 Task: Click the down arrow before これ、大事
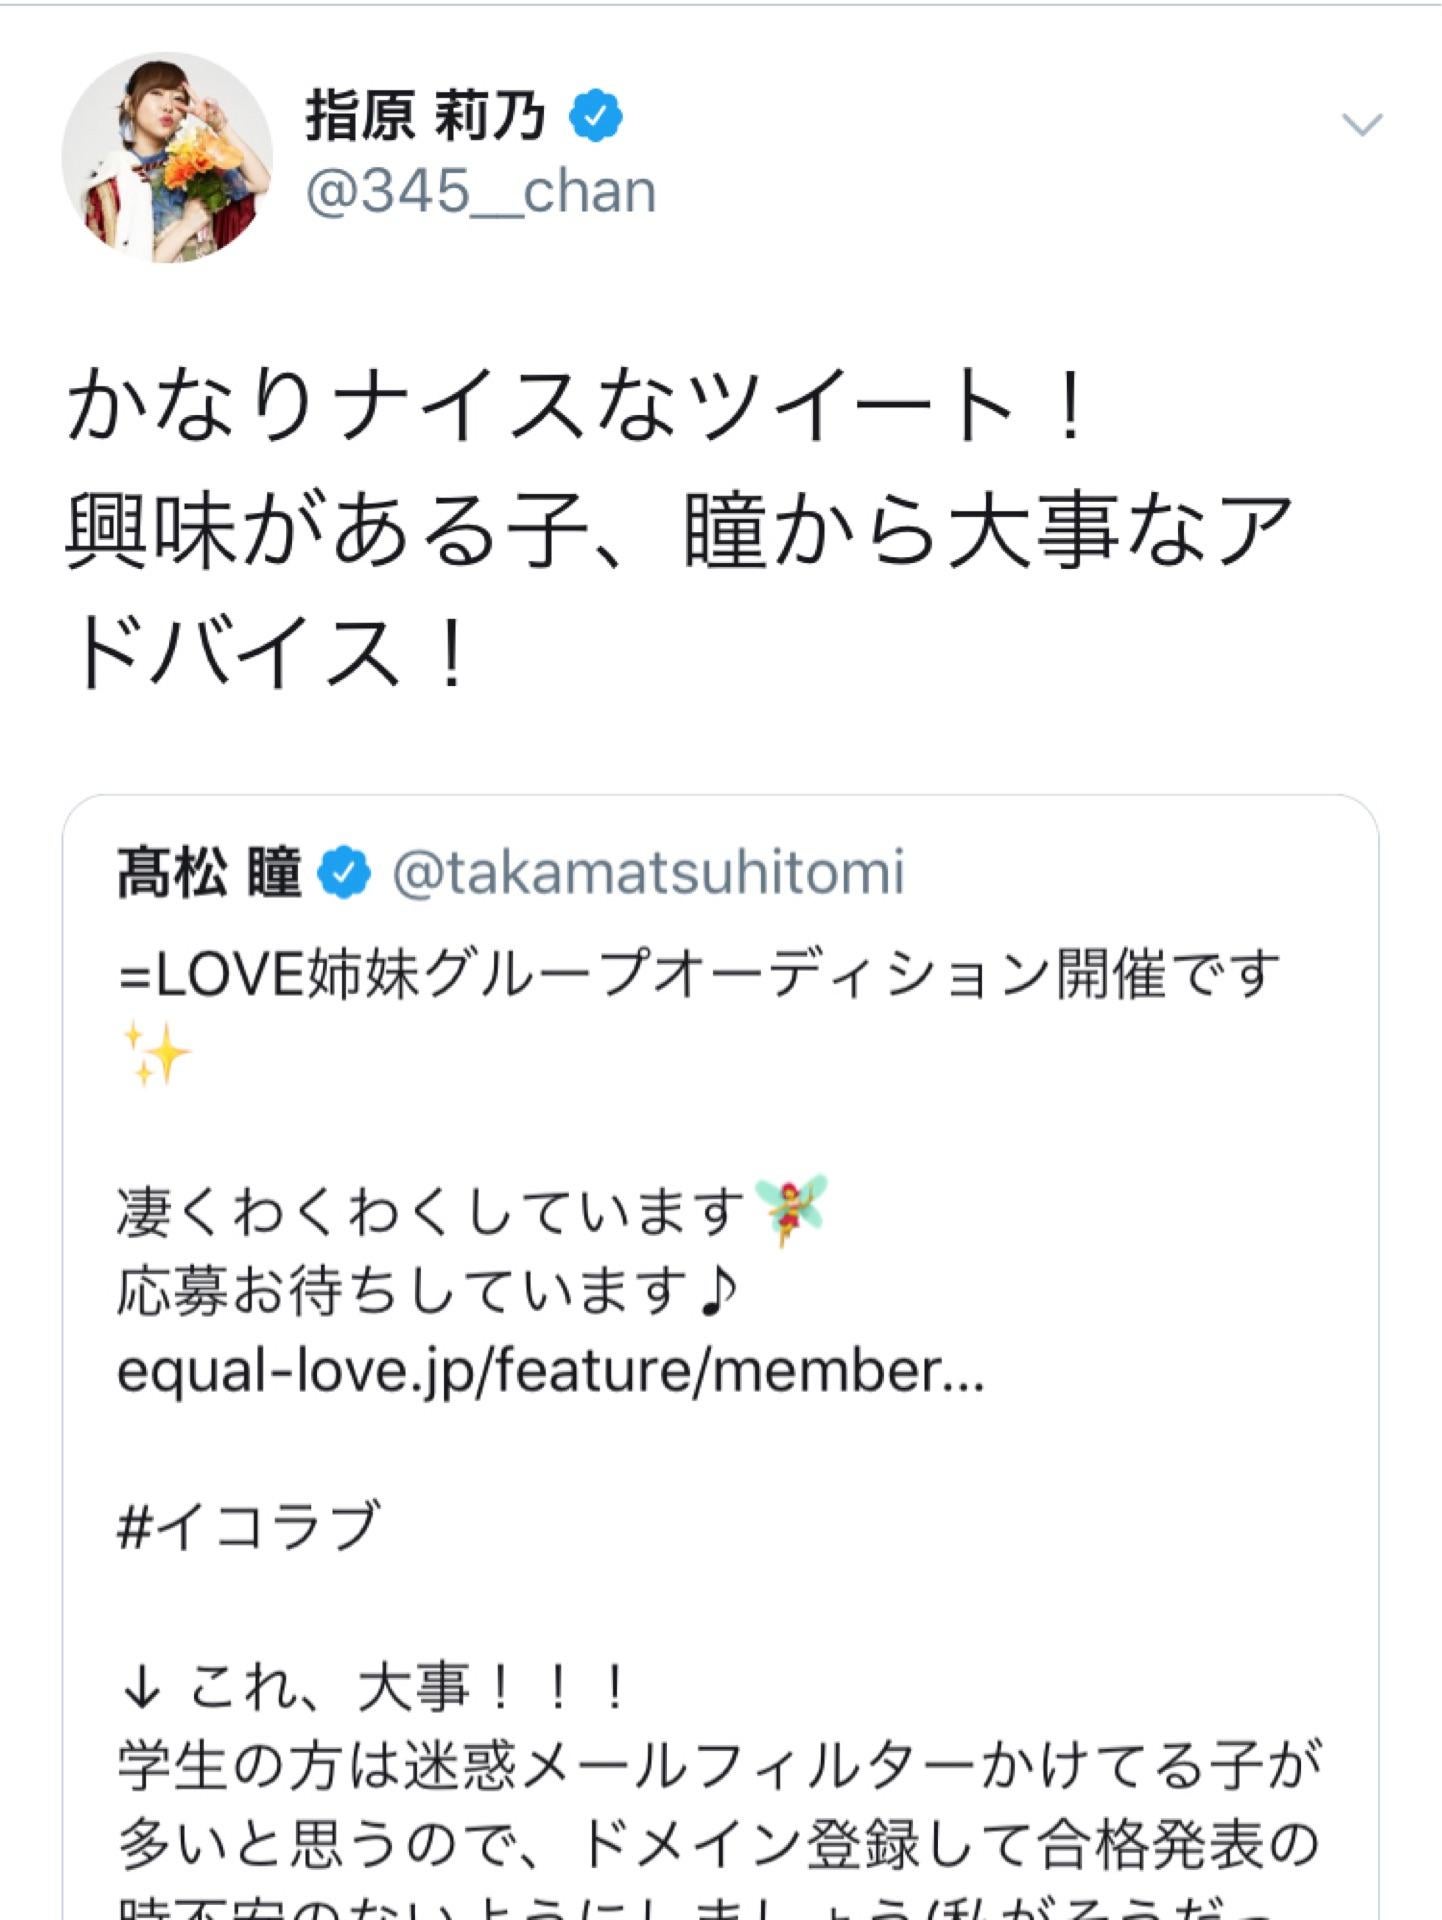139,1690
